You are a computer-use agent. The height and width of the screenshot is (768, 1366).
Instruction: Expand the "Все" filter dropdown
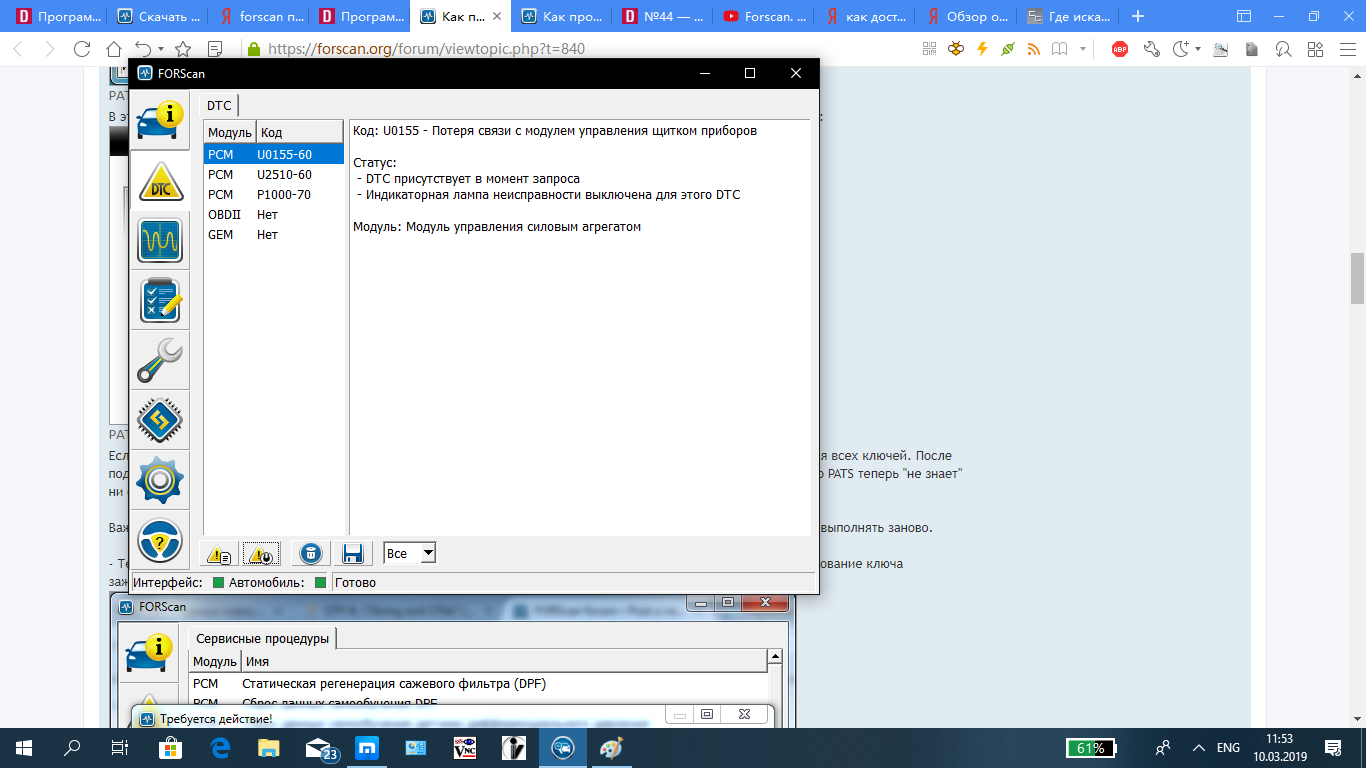(x=428, y=553)
